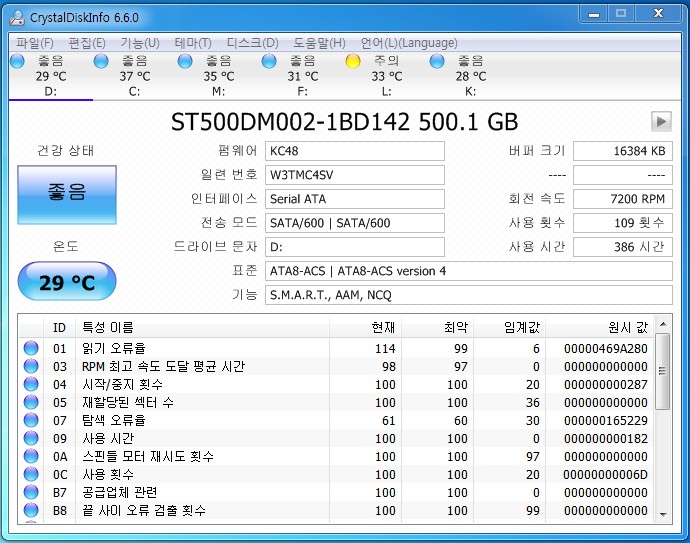Viewport: 690px width, 543px height.
Task: Click the next disk arrow button
Action: [661, 121]
